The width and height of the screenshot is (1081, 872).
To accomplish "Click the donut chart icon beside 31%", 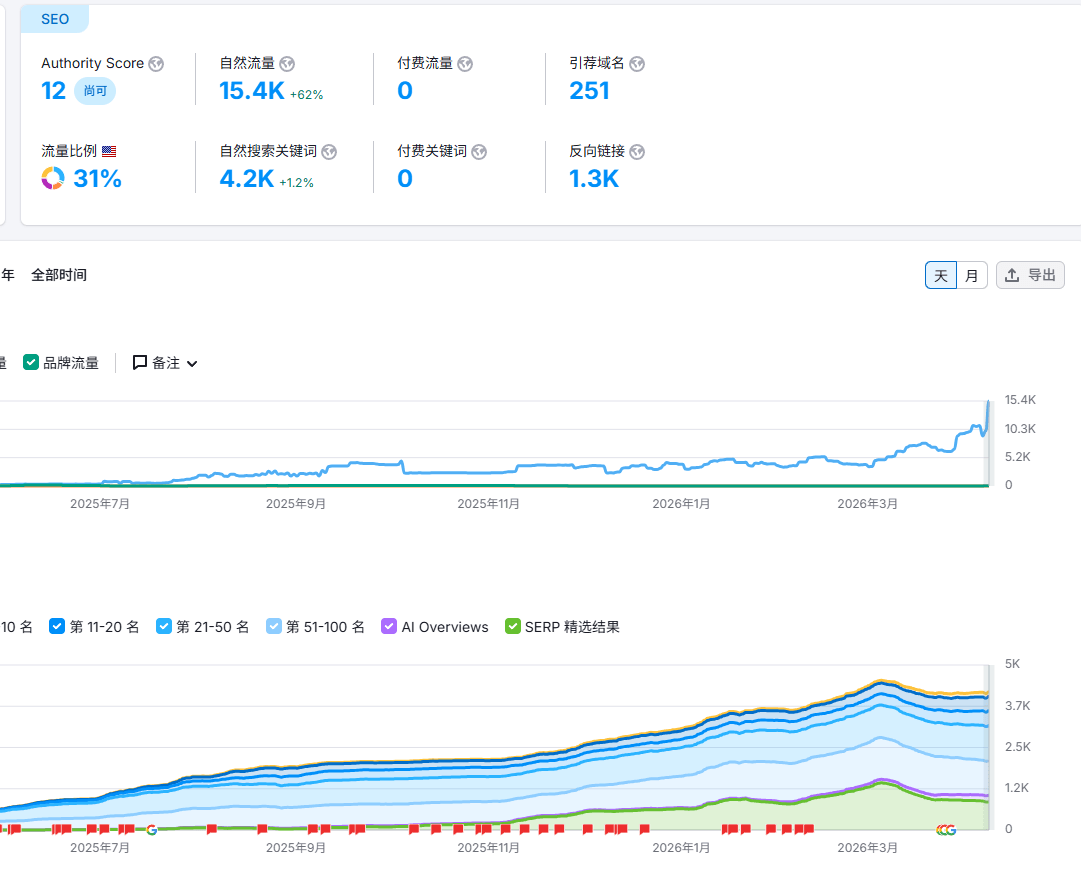I will pos(53,179).
